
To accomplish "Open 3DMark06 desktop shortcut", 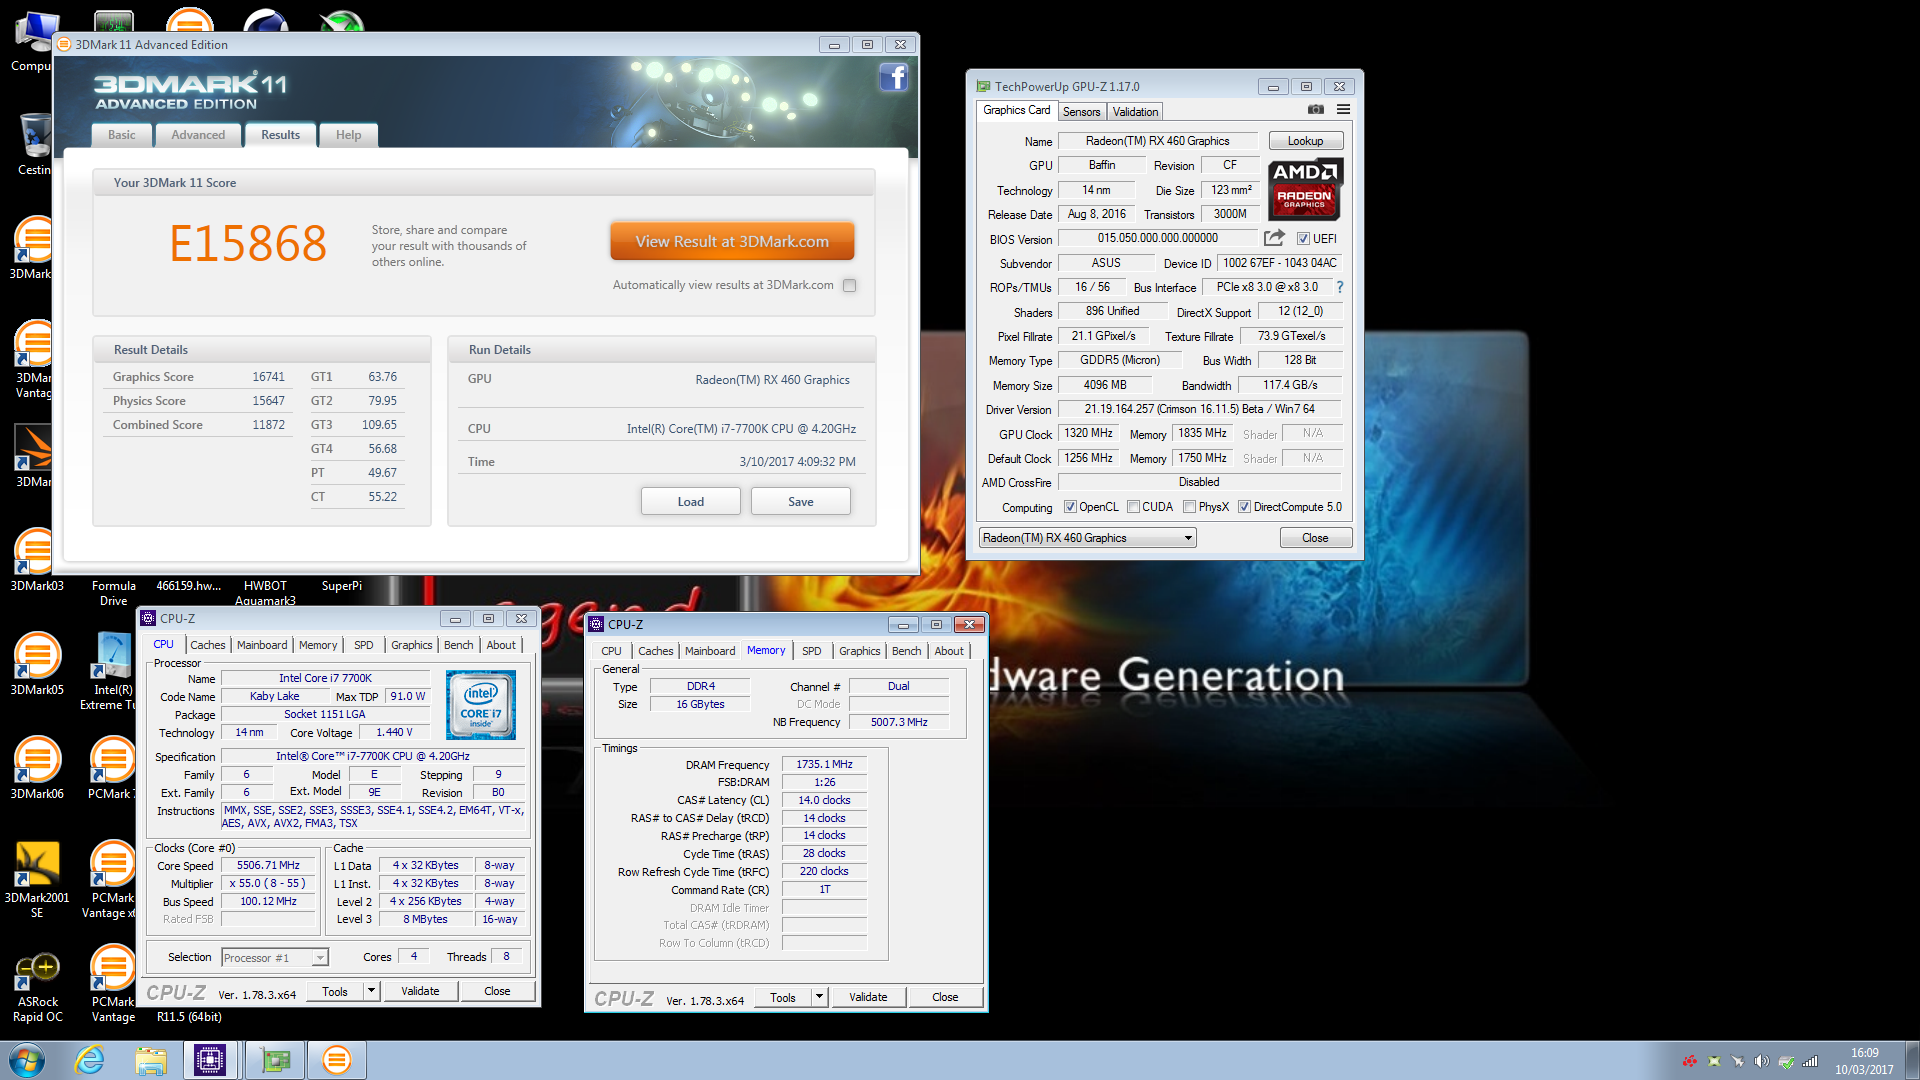I will [36, 766].
